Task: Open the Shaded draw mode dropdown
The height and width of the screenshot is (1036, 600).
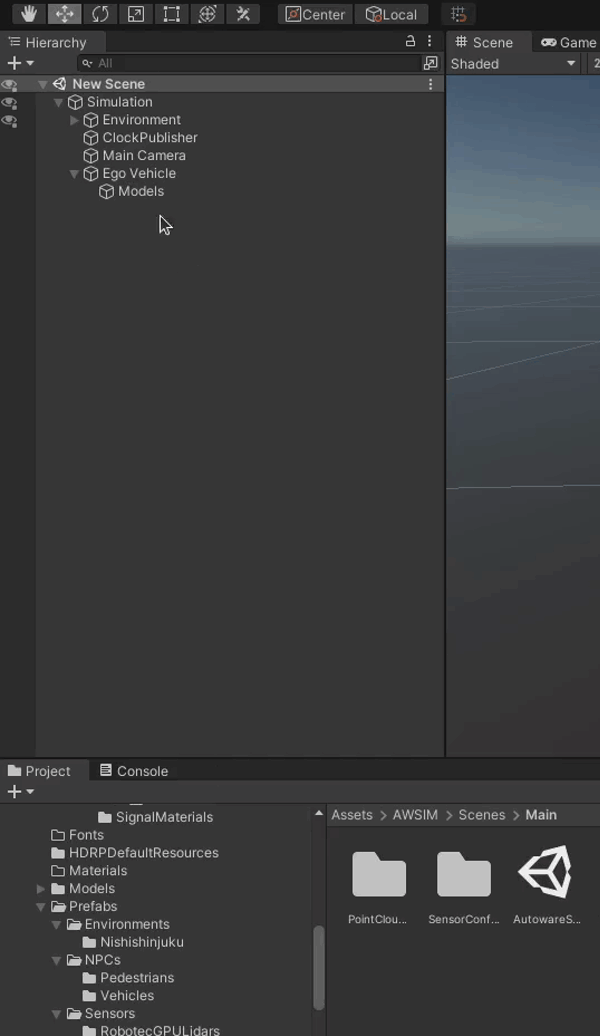Action: (x=514, y=63)
